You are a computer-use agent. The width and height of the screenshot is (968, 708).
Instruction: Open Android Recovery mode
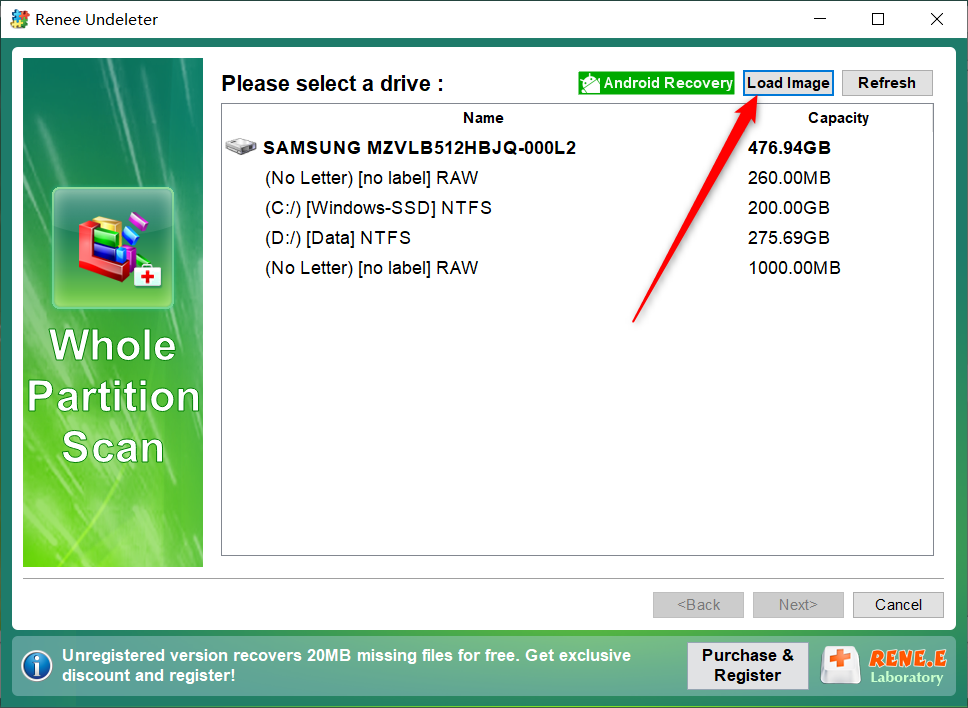pos(656,83)
